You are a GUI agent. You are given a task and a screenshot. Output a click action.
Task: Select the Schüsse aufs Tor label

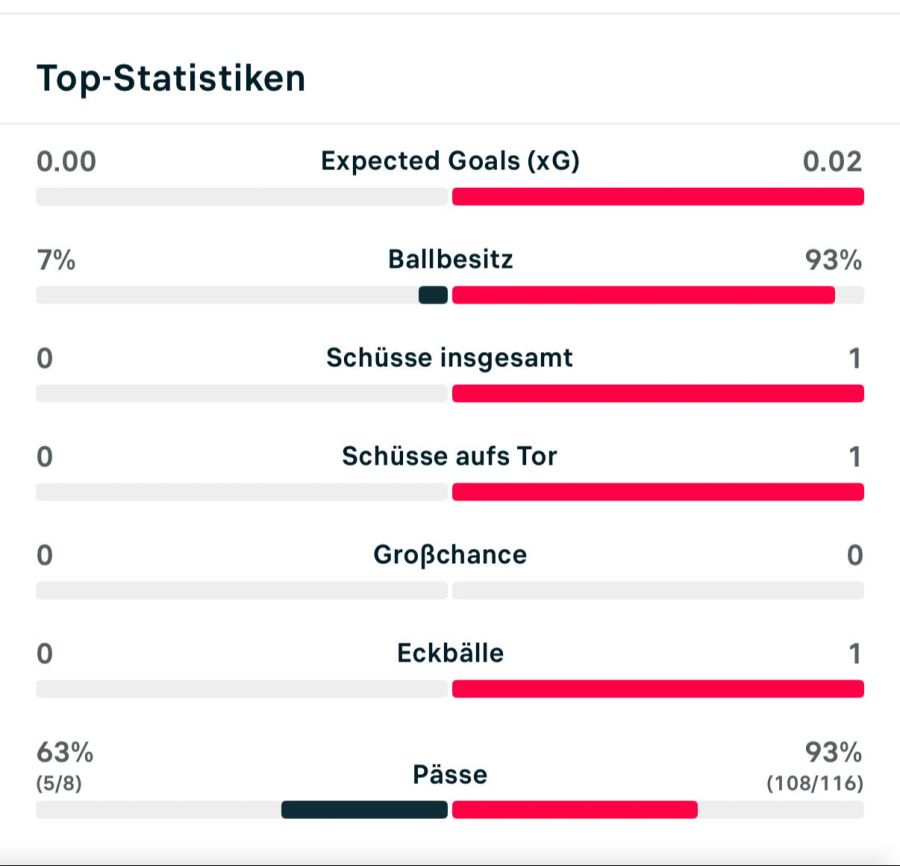click(x=450, y=456)
